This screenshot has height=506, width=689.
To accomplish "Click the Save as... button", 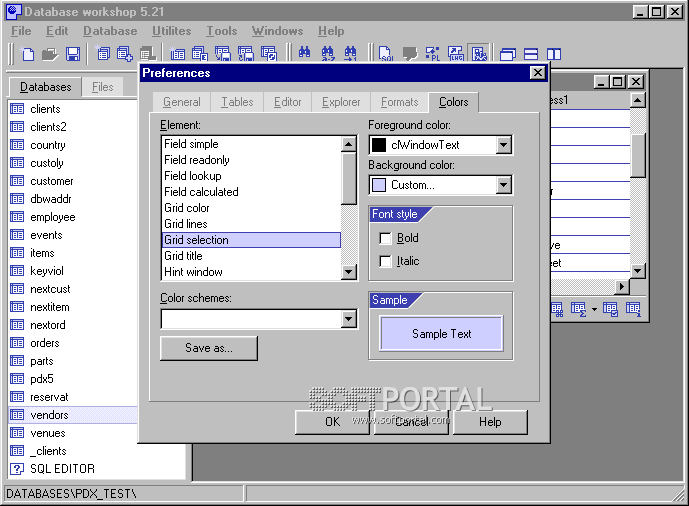I will 209,348.
